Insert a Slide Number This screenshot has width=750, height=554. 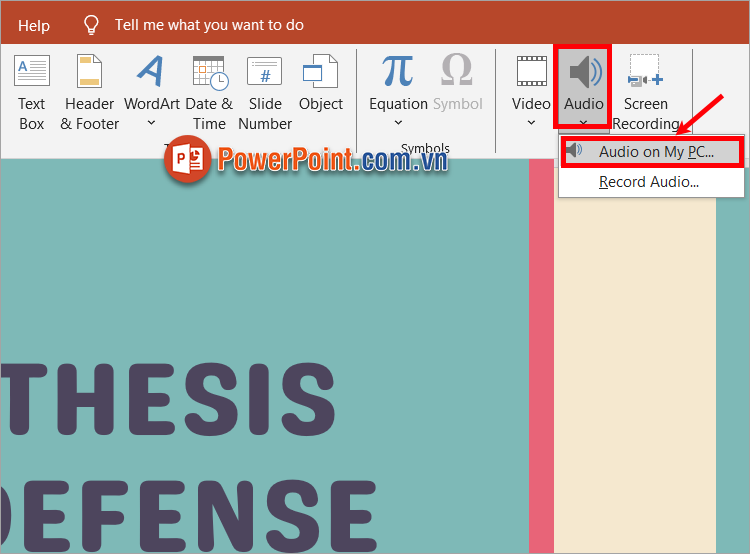pos(265,92)
